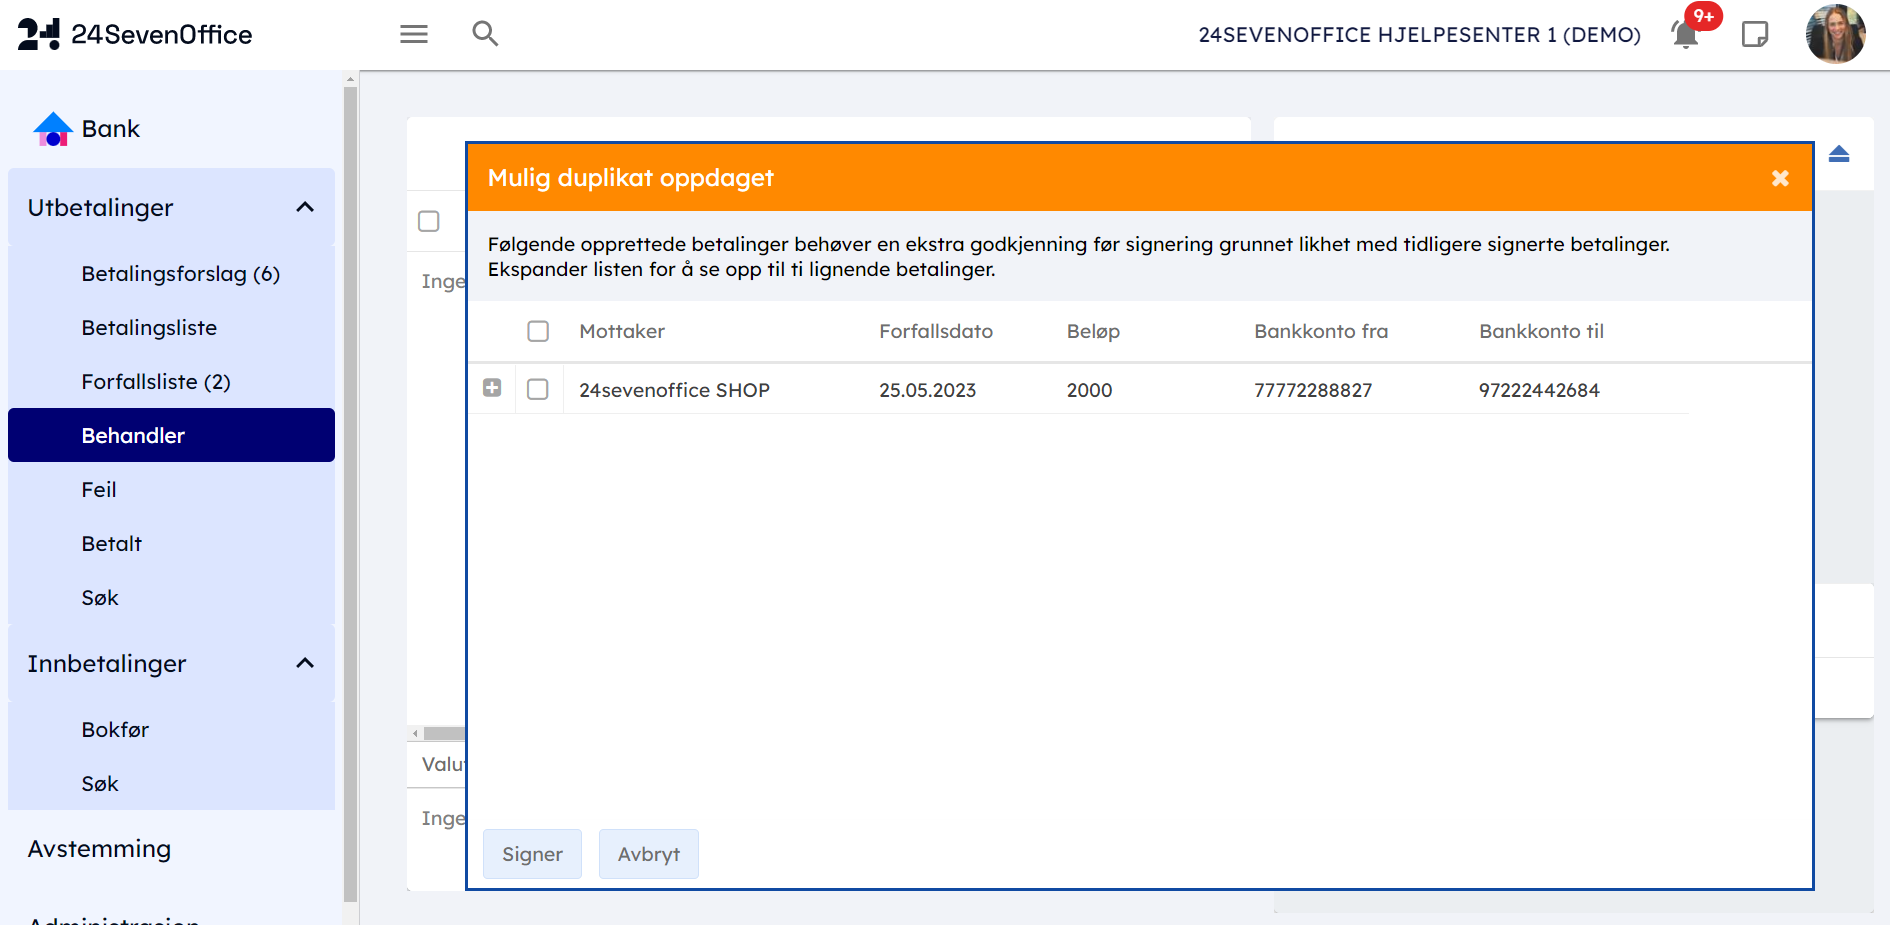The width and height of the screenshot is (1890, 925).
Task: Go to Forfallsliste (2)
Action: point(156,382)
